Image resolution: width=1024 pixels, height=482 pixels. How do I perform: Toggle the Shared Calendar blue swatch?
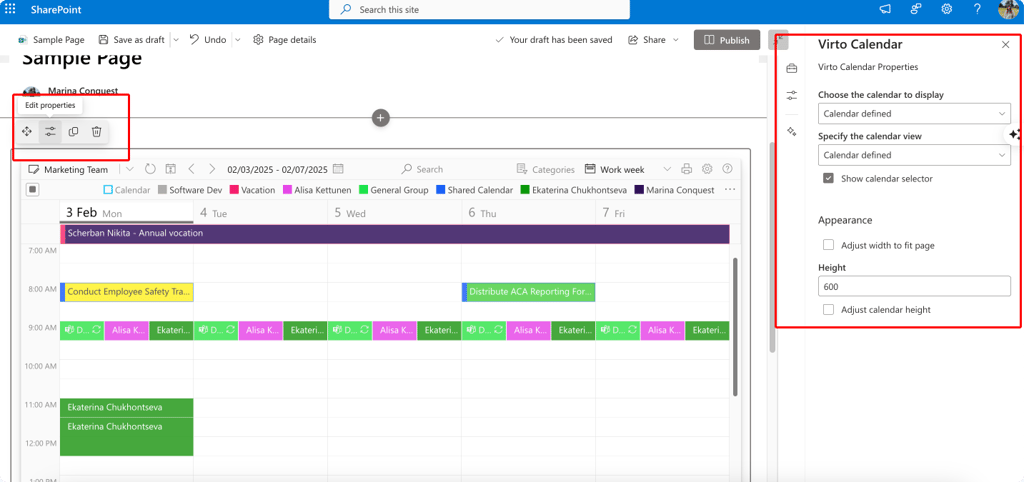441,190
